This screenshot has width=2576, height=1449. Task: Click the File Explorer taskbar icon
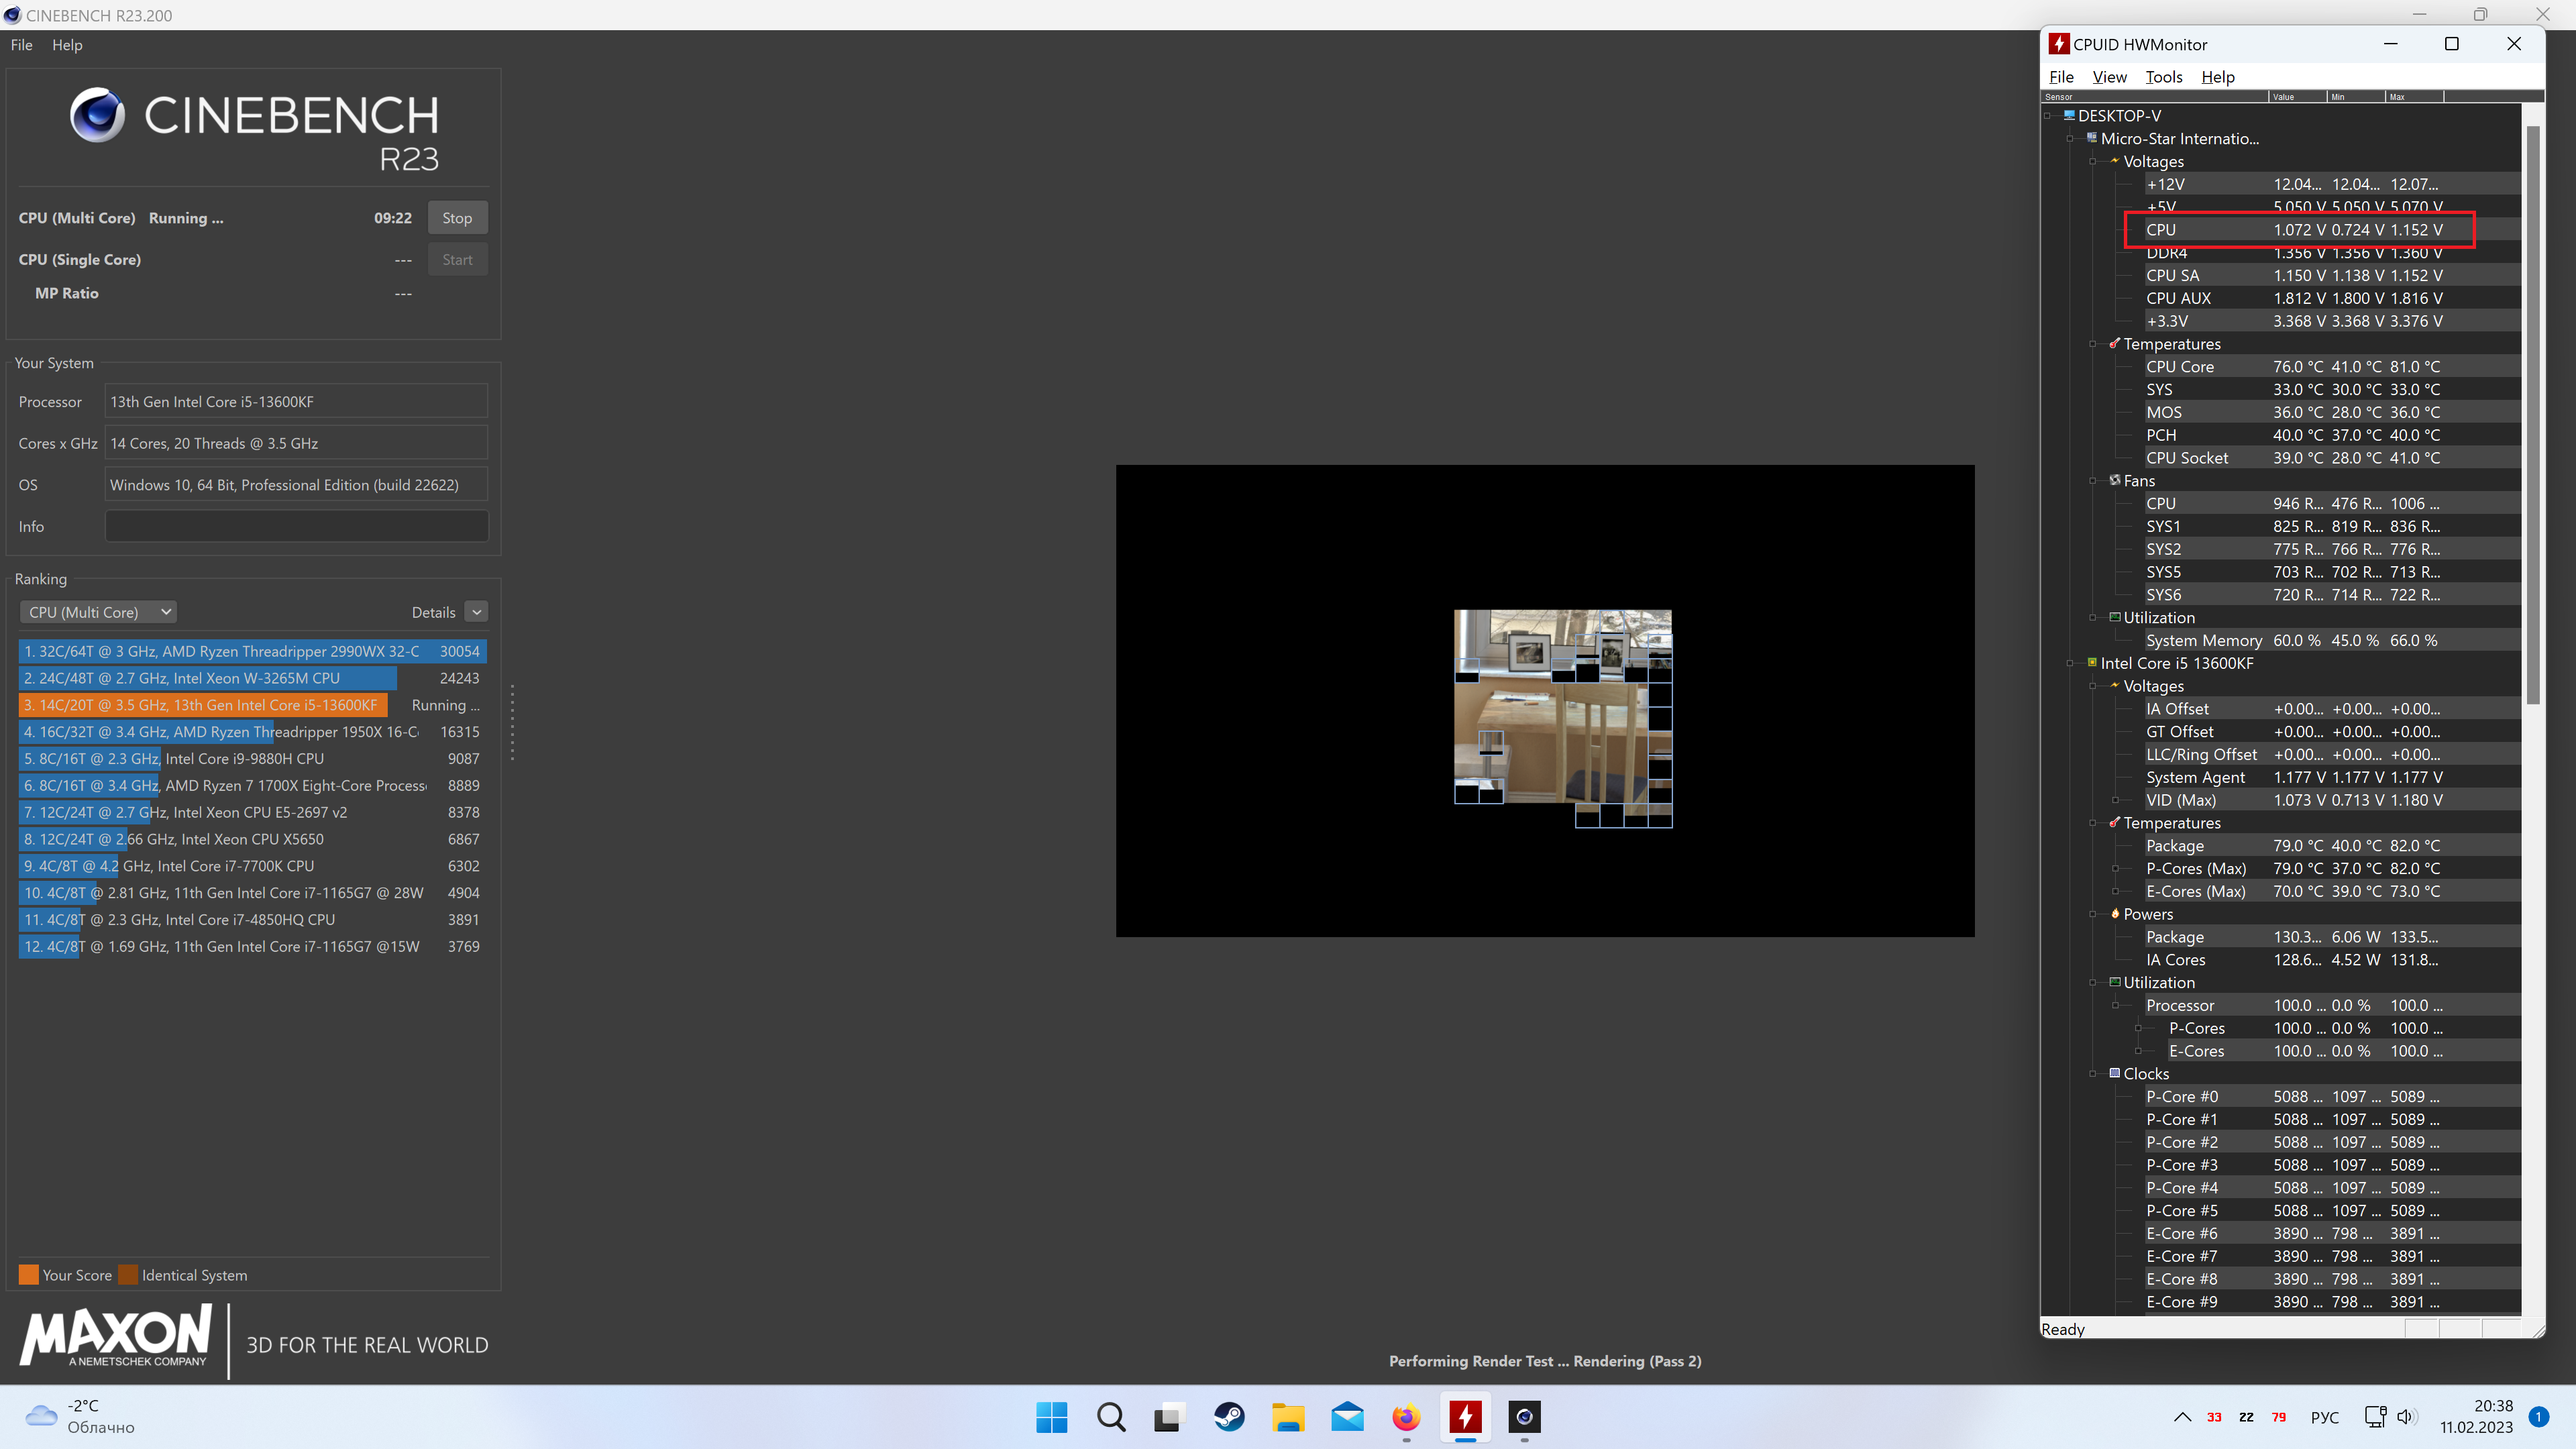click(x=1288, y=1417)
